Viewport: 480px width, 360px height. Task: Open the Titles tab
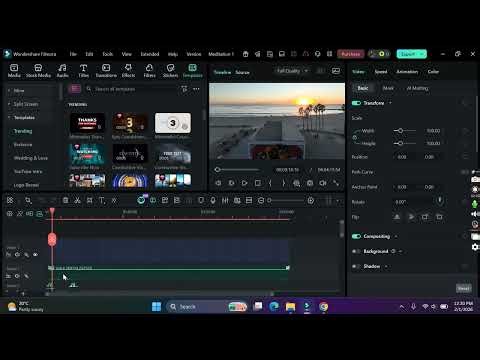[83, 71]
